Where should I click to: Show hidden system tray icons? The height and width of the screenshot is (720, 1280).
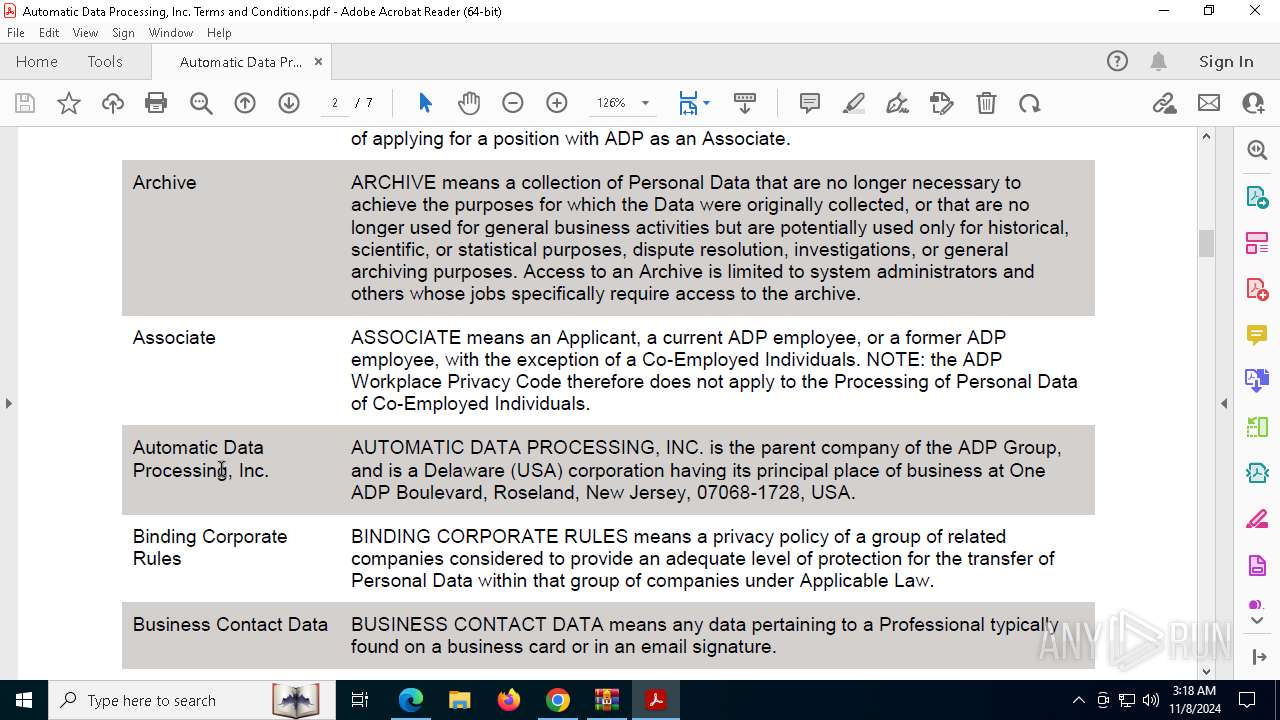coord(1078,700)
